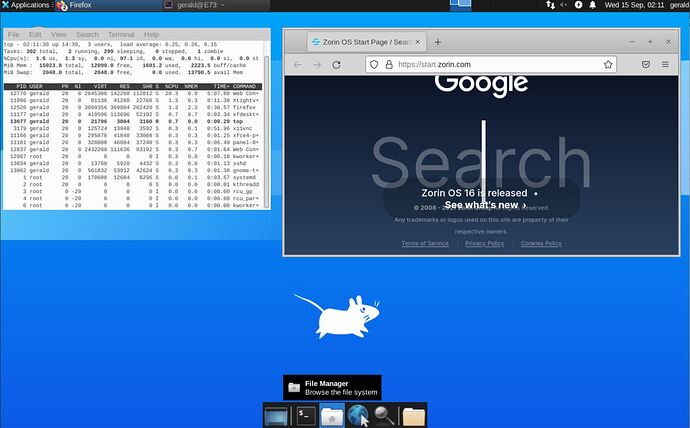This screenshot has height=428, width=690.
Task: Click the workspace switcher in top panel
Action: [460, 4]
